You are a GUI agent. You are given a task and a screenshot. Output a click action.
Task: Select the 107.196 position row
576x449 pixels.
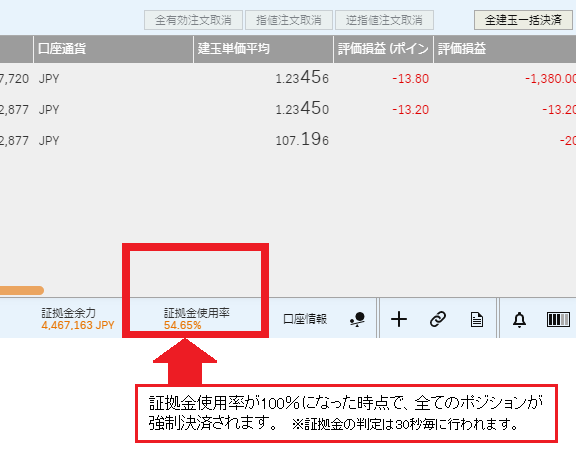[288, 140]
